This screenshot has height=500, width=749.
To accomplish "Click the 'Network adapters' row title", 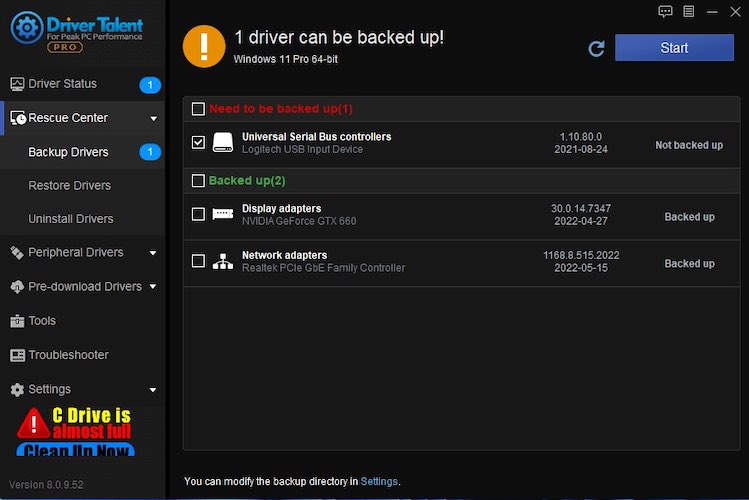I will coord(284,255).
